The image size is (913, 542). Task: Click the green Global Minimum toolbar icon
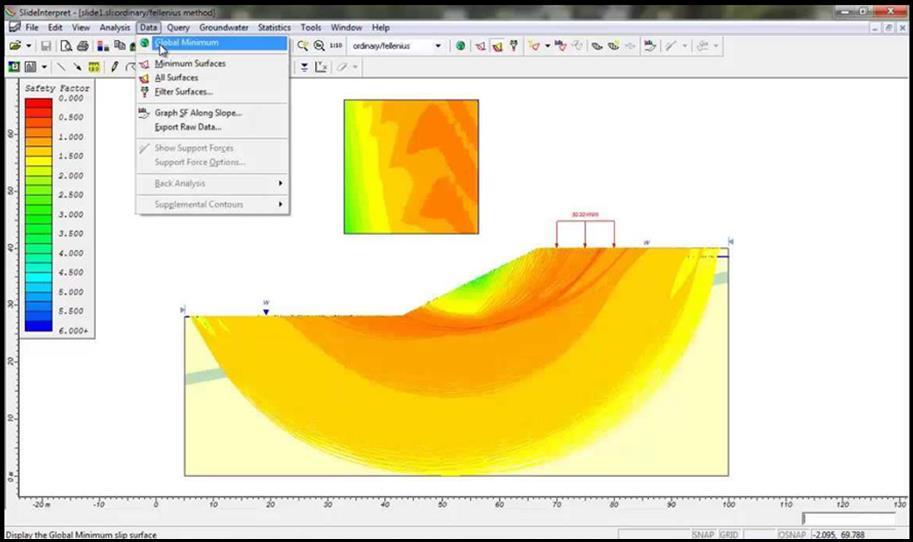(461, 46)
